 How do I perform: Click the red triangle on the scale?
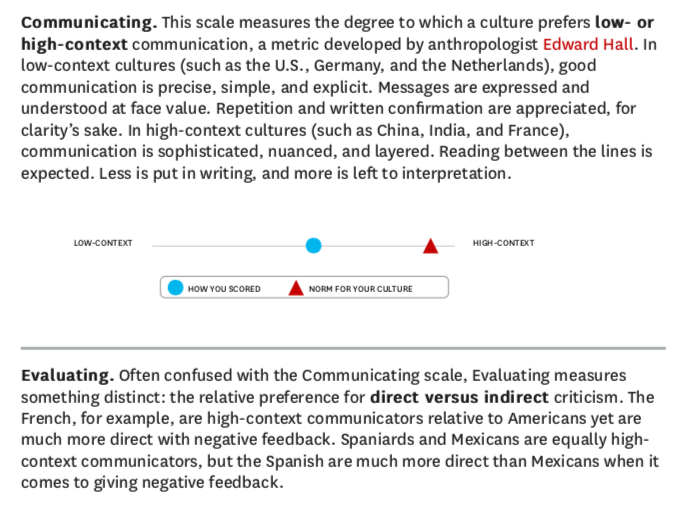[430, 246]
